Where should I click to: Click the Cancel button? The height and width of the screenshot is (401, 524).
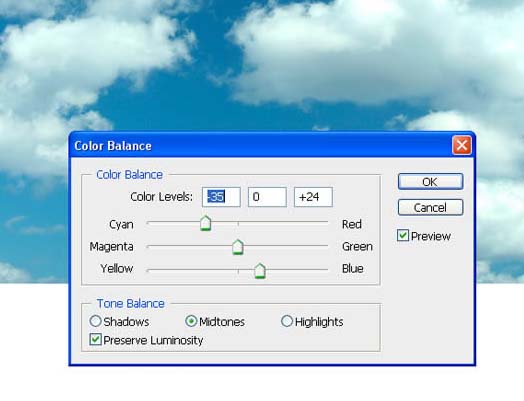coord(430,208)
